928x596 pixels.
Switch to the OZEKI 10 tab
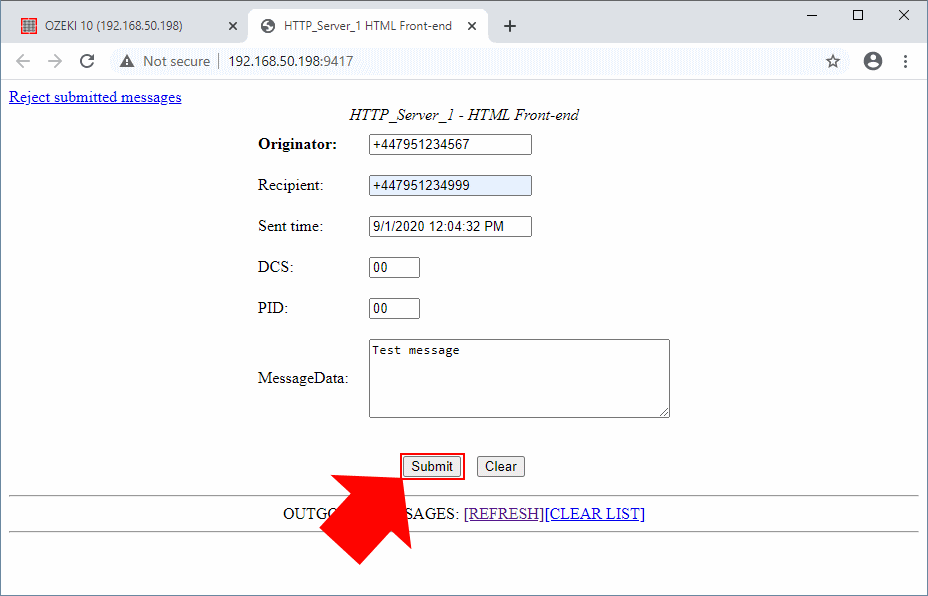coord(124,26)
